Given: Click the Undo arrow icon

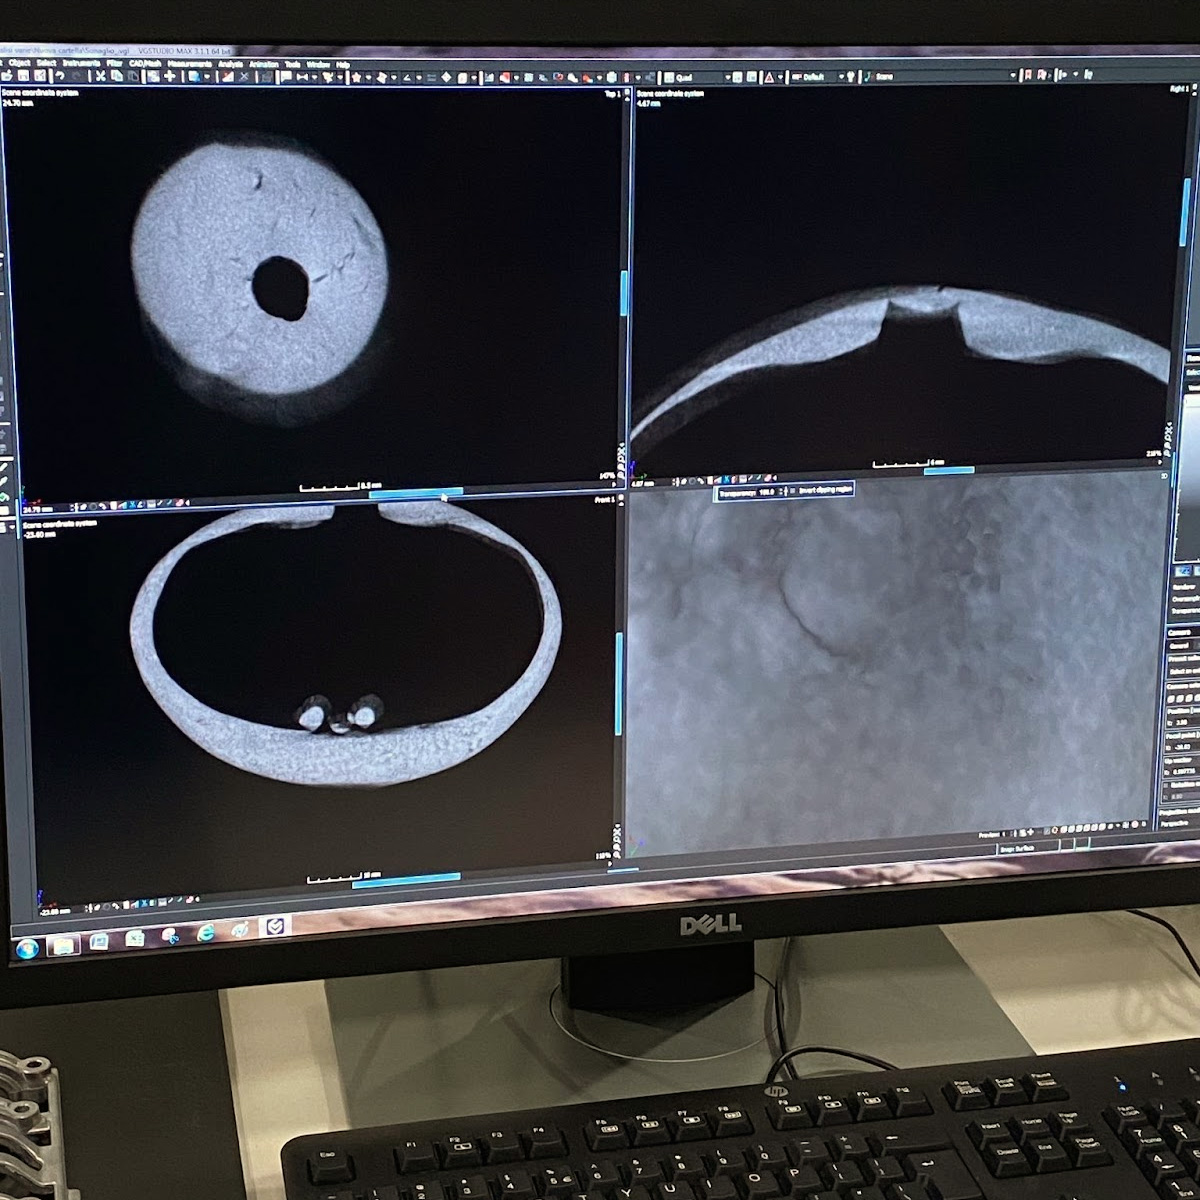Looking at the screenshot, I should coord(60,76).
